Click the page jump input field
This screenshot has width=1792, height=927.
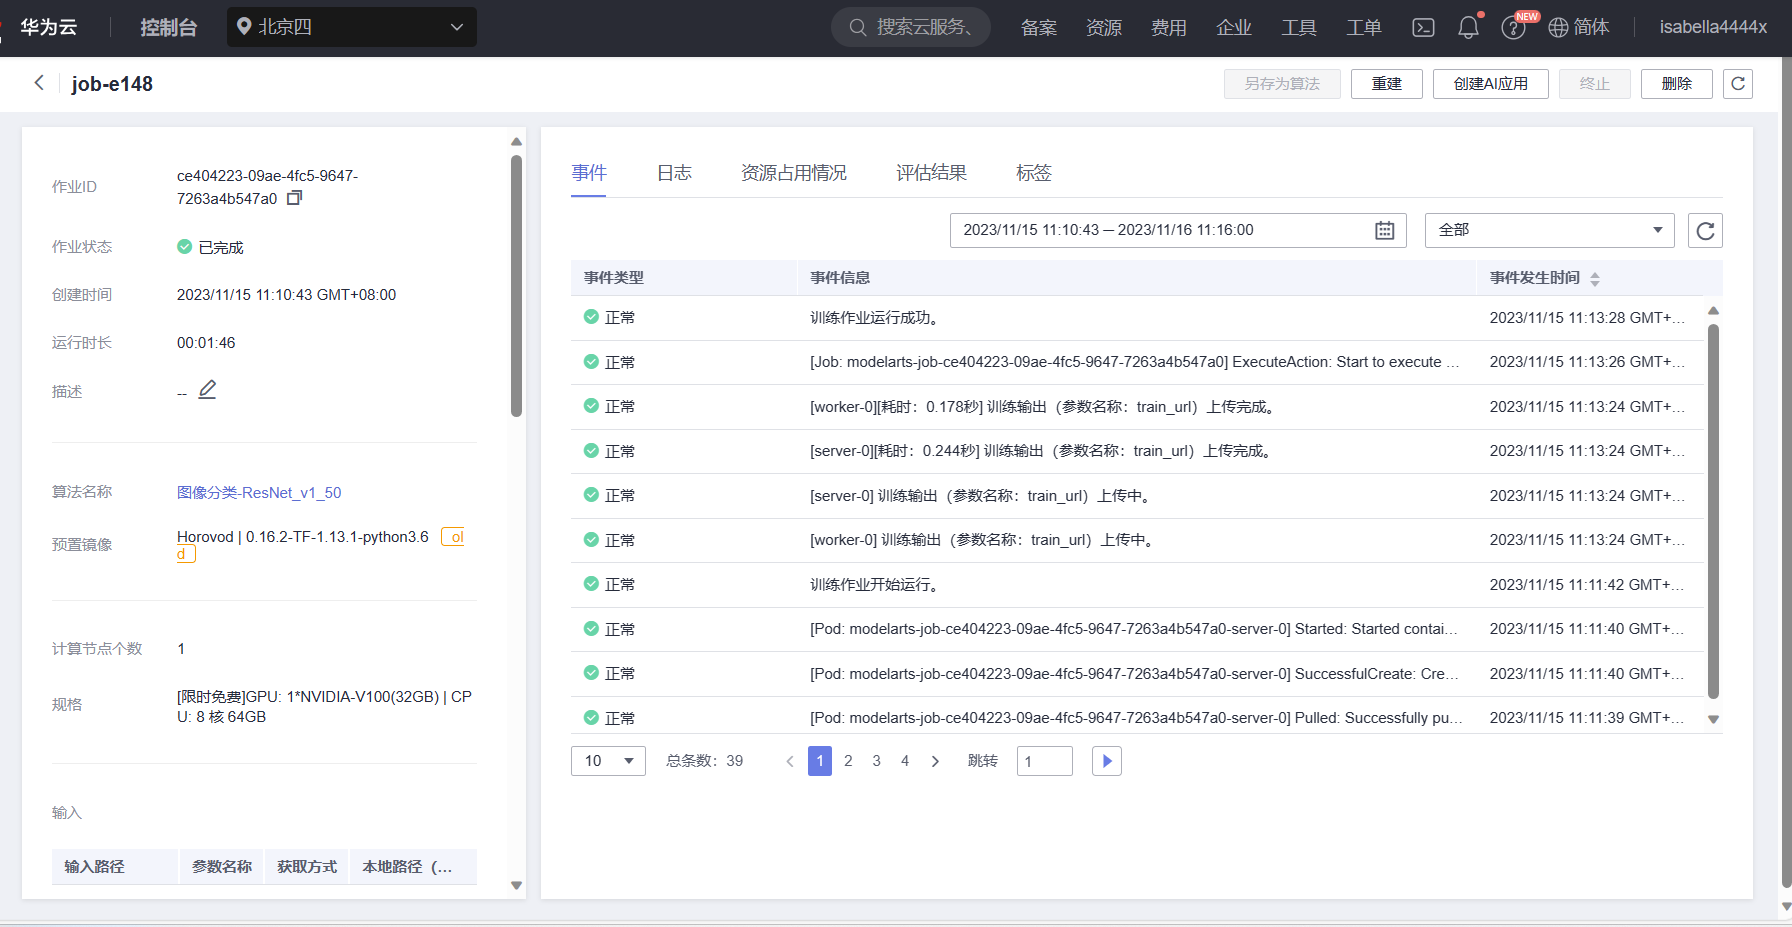[x=1045, y=761]
